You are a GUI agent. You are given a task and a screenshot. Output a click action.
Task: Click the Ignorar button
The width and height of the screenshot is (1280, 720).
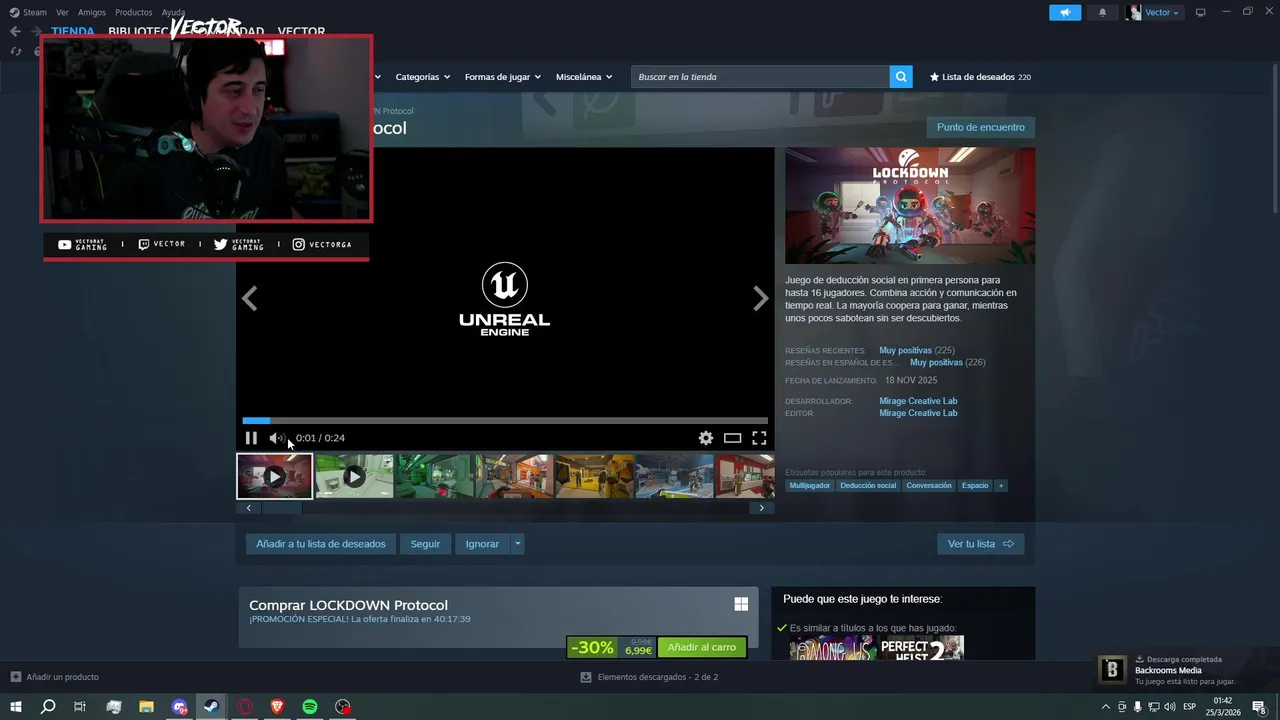(x=482, y=544)
